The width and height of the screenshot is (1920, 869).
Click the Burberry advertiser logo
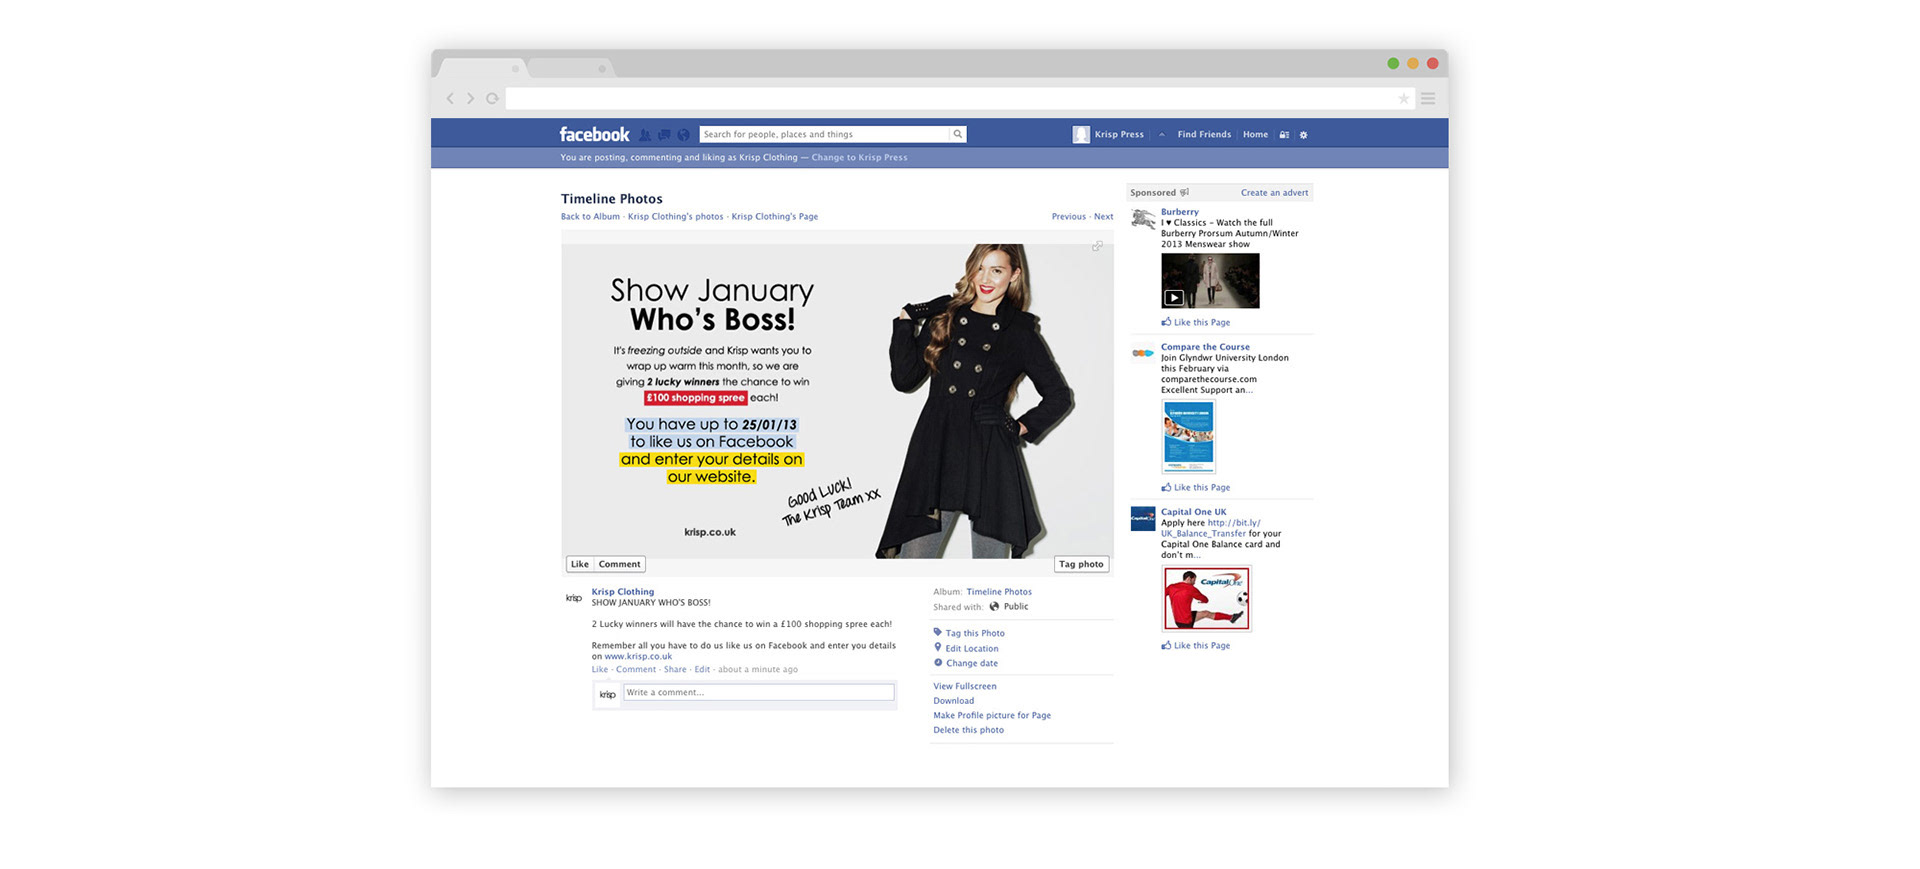[1143, 219]
